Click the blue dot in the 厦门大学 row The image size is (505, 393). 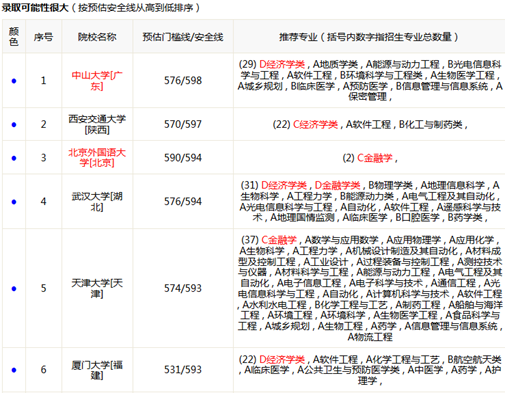(14, 370)
